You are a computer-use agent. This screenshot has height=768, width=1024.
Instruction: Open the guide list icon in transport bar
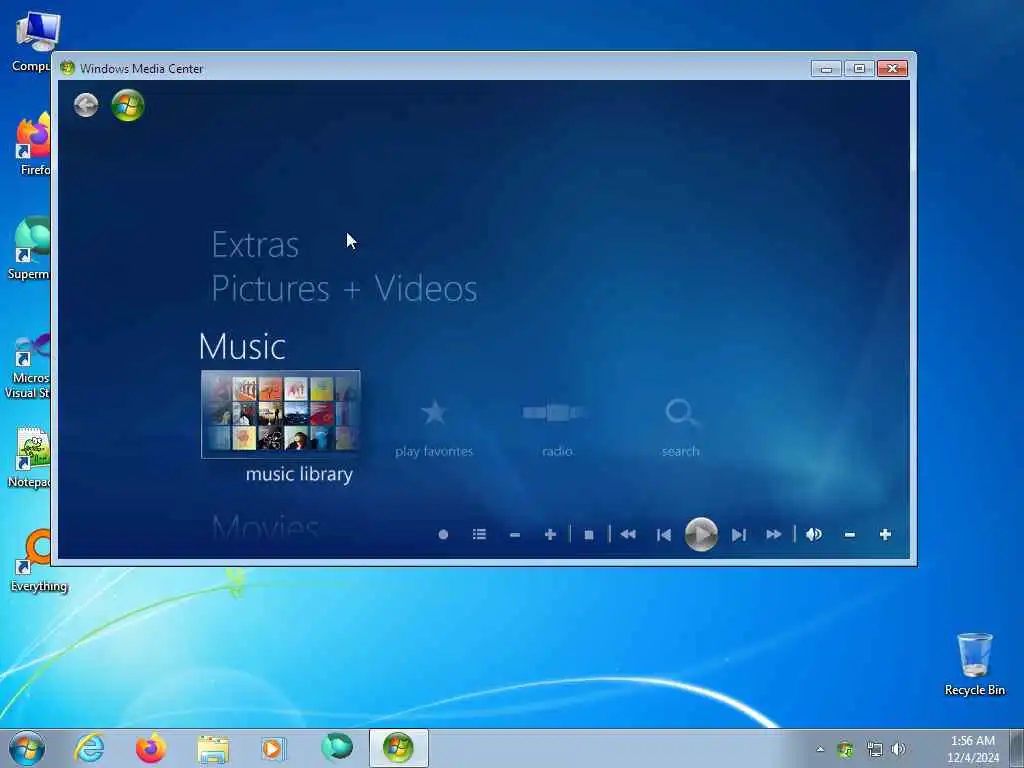coord(479,535)
